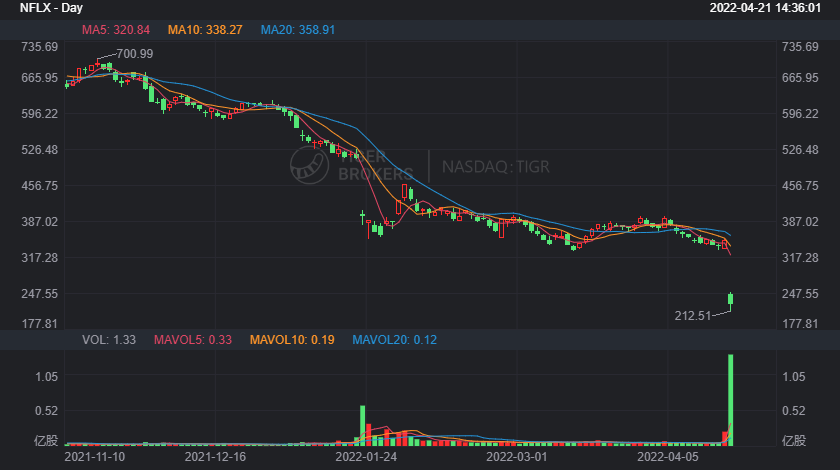This screenshot has width=840, height=470.
Task: Click the MAVOL20: 0.12 label
Action: tap(394, 340)
